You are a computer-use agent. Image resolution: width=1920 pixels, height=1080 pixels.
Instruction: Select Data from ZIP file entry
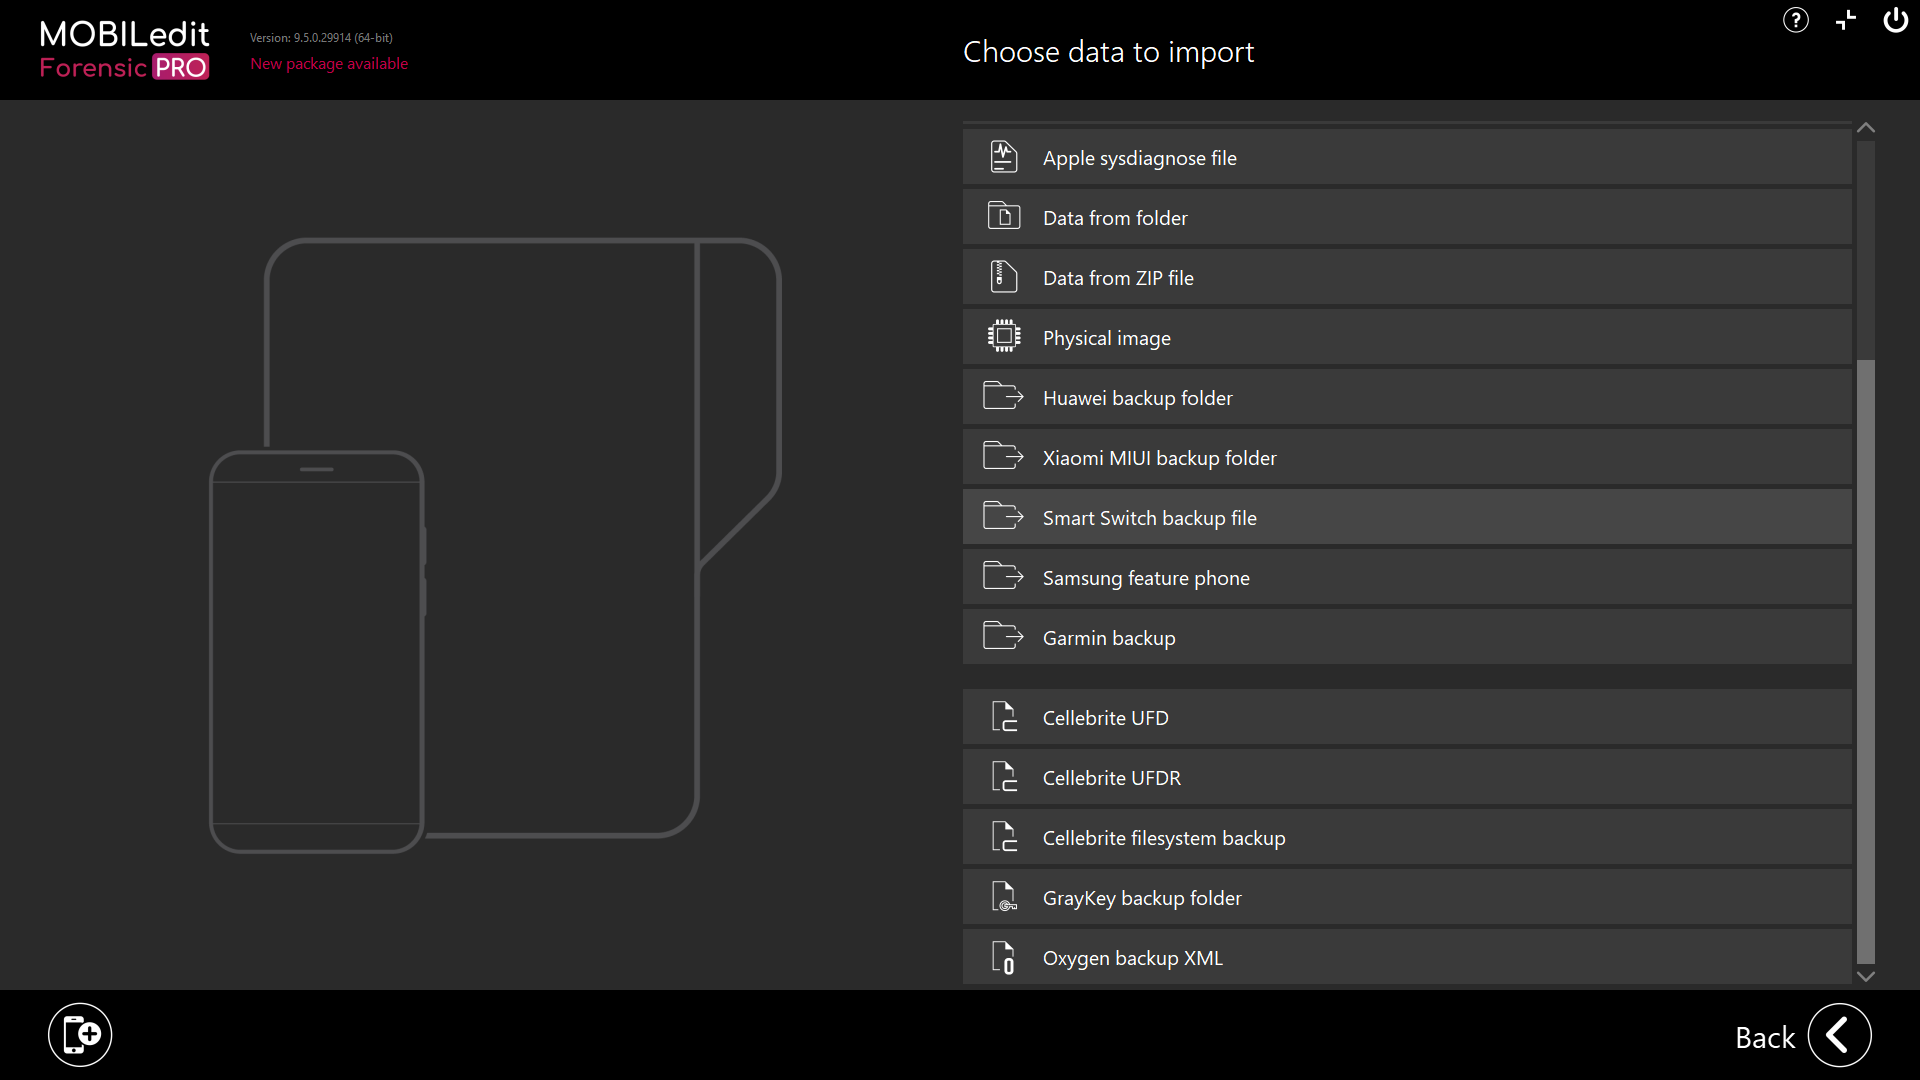click(1404, 278)
